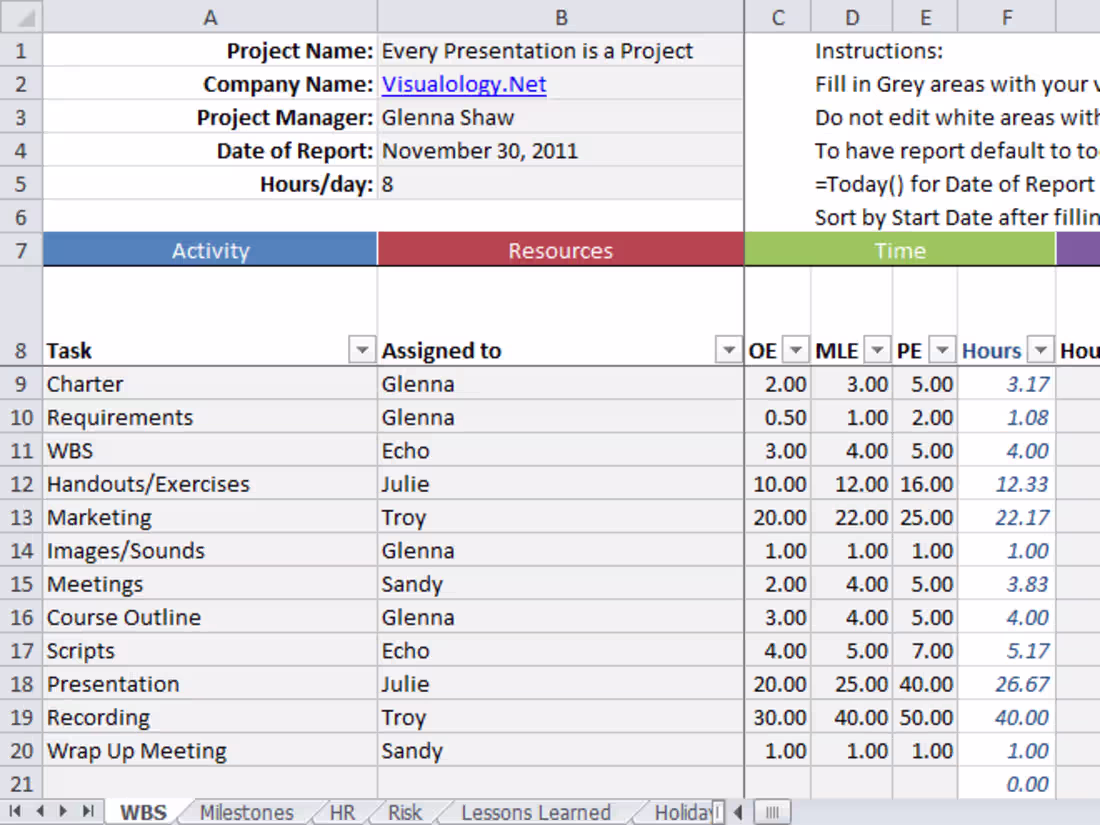The height and width of the screenshot is (825, 1100).
Task: Select the 'Meetings' task cell
Action: tap(210, 584)
